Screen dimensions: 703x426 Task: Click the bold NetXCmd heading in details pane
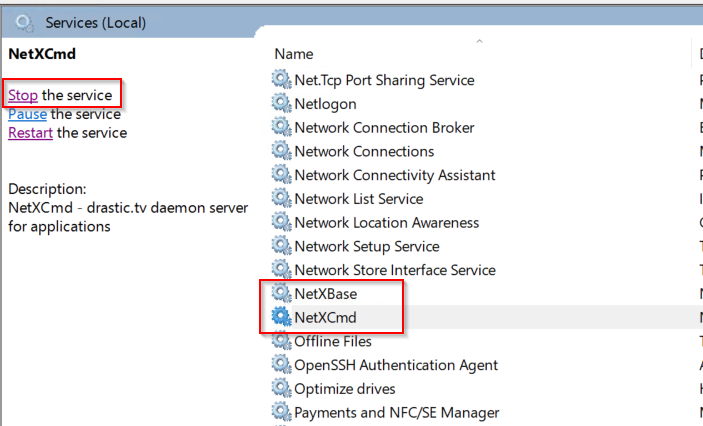point(42,54)
